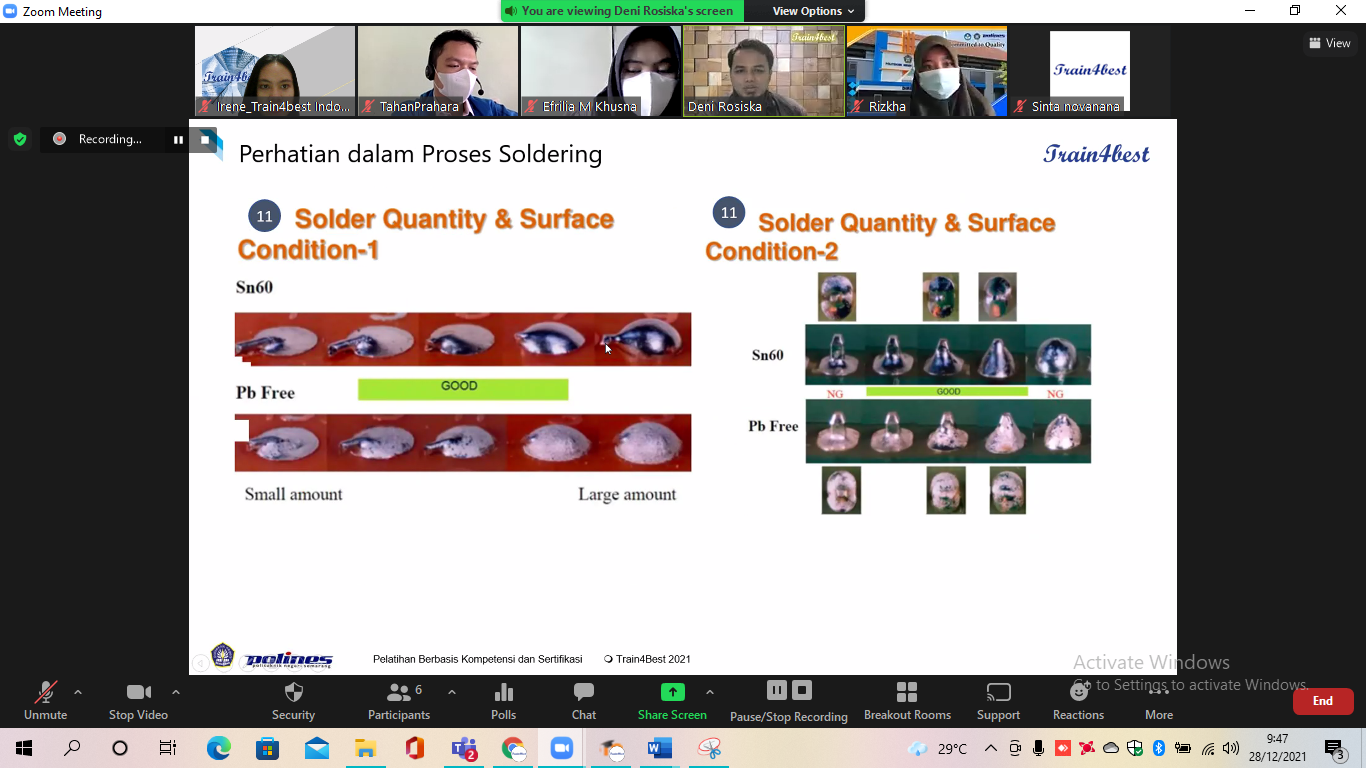The image size is (1366, 768).
Task: Open Microsoft Word from the taskbar
Action: [659, 748]
